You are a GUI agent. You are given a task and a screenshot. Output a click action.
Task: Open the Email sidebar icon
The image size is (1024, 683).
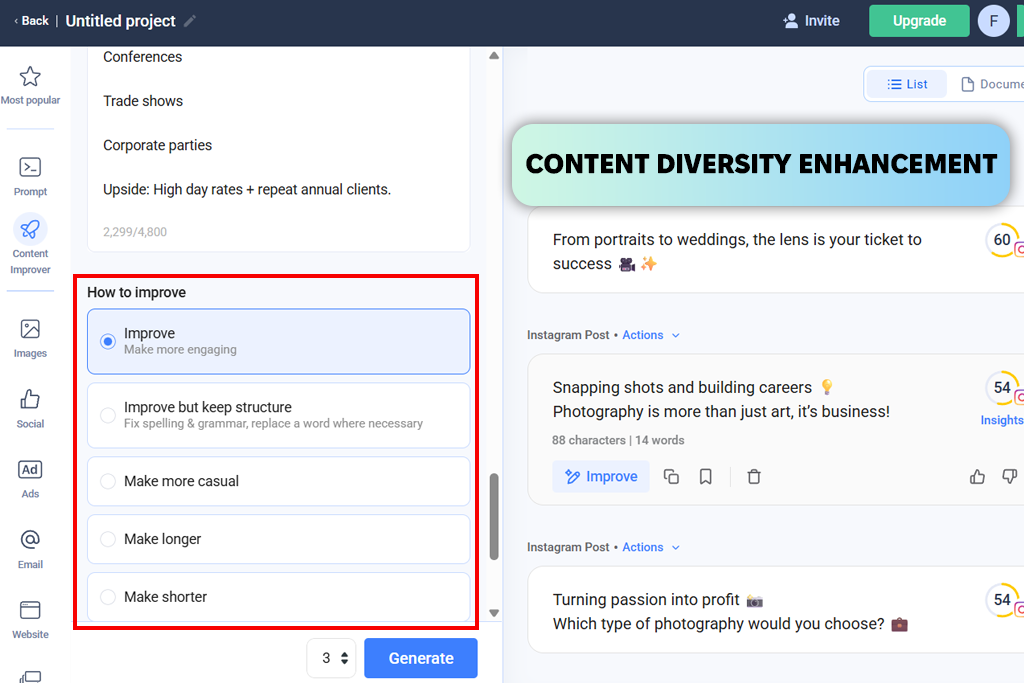pos(30,540)
